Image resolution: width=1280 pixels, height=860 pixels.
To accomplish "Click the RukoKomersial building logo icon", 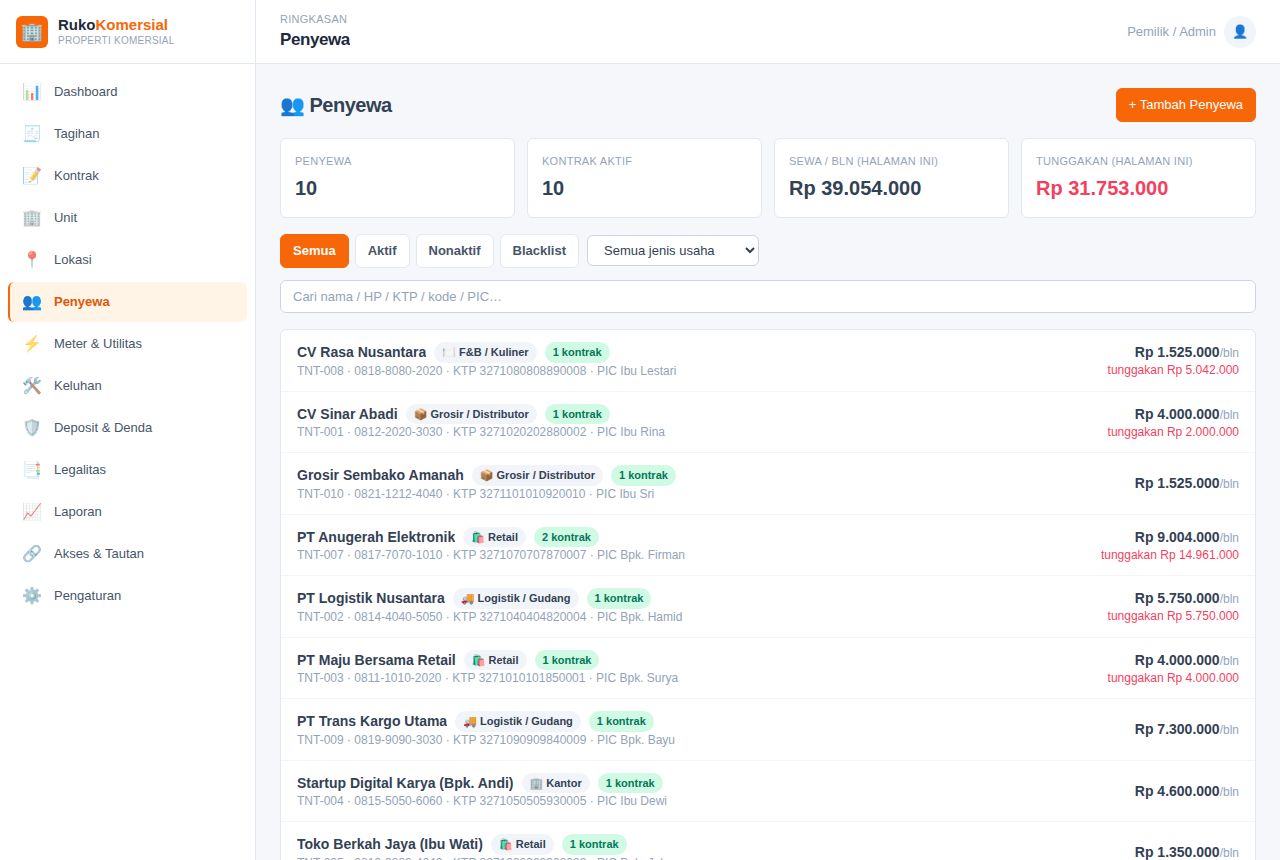I will 32,32.
